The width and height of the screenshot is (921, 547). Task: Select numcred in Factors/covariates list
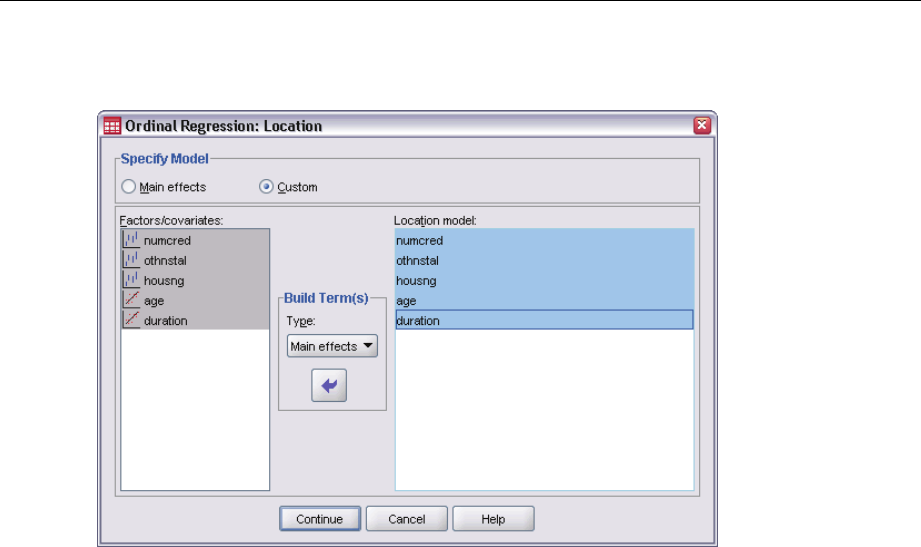pyautogui.click(x=195, y=240)
